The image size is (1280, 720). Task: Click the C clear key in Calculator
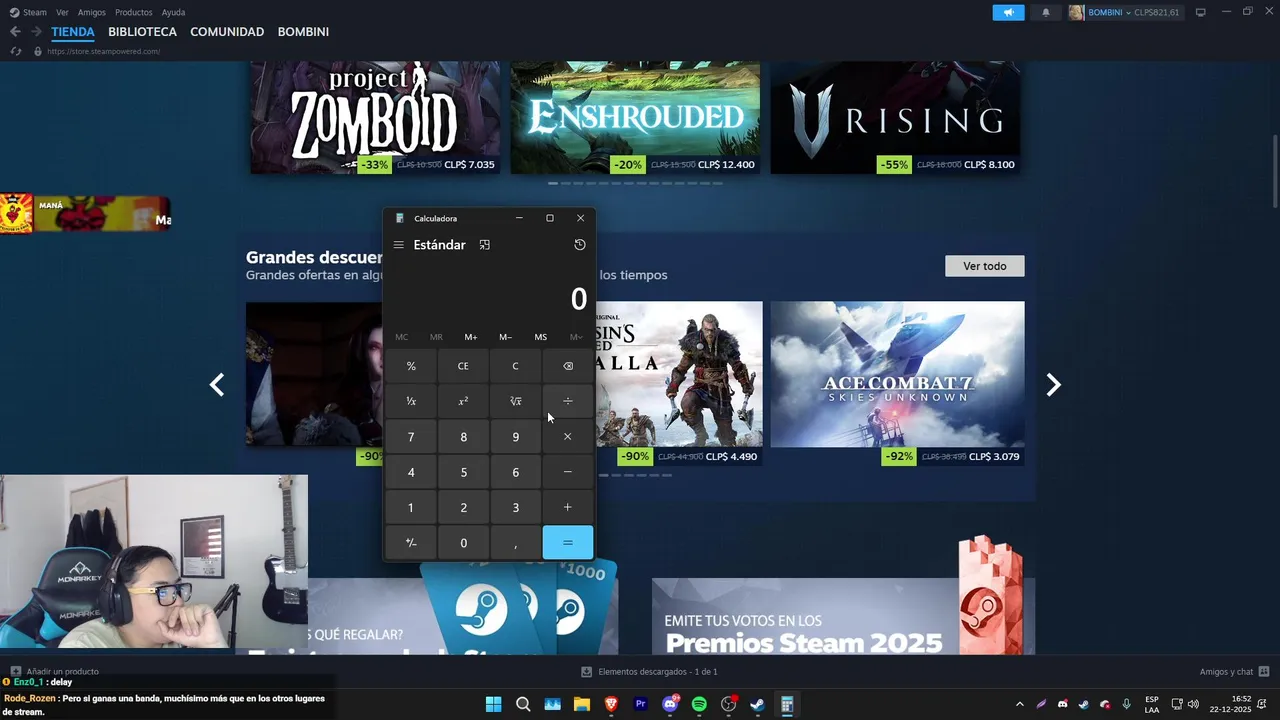[x=515, y=366]
